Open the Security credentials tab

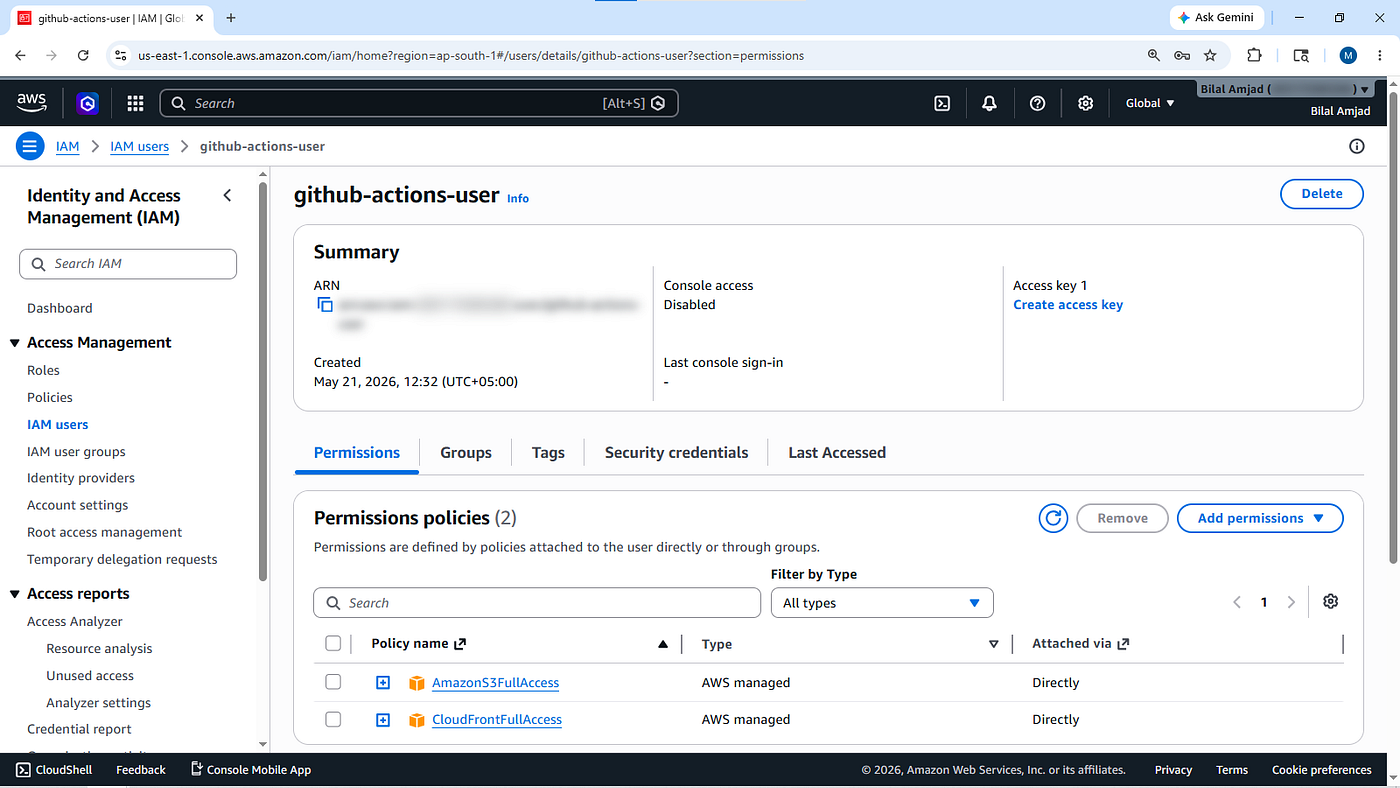(676, 453)
